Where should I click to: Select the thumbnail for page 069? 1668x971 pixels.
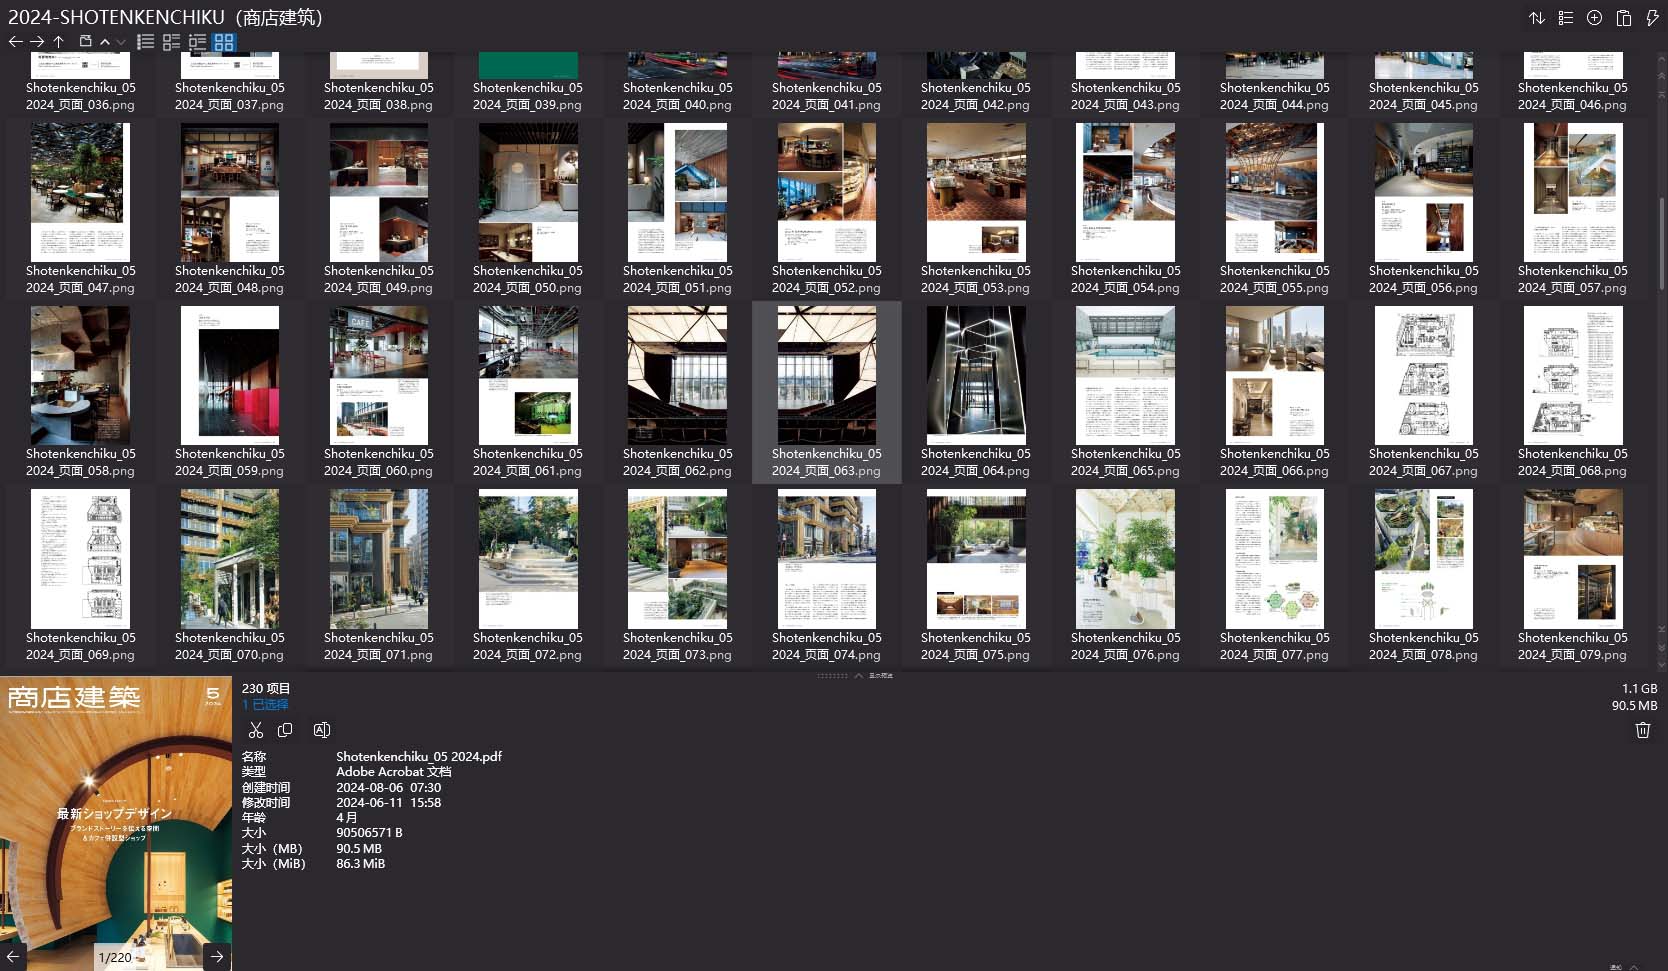80,559
